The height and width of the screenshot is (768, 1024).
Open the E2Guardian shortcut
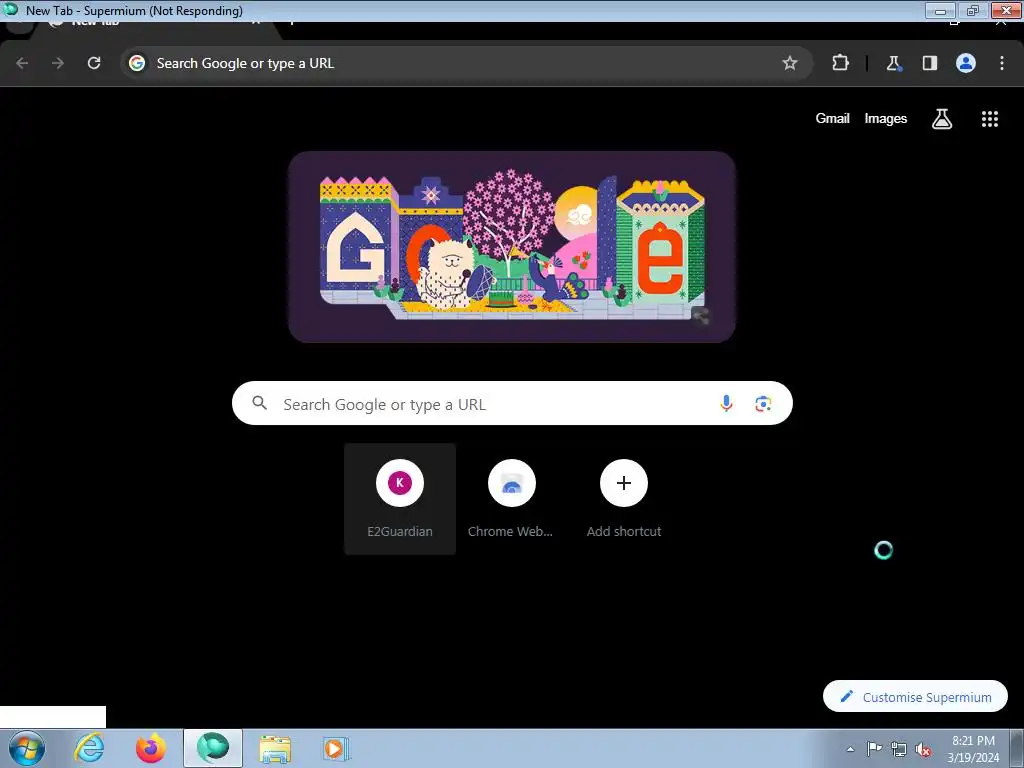(400, 499)
